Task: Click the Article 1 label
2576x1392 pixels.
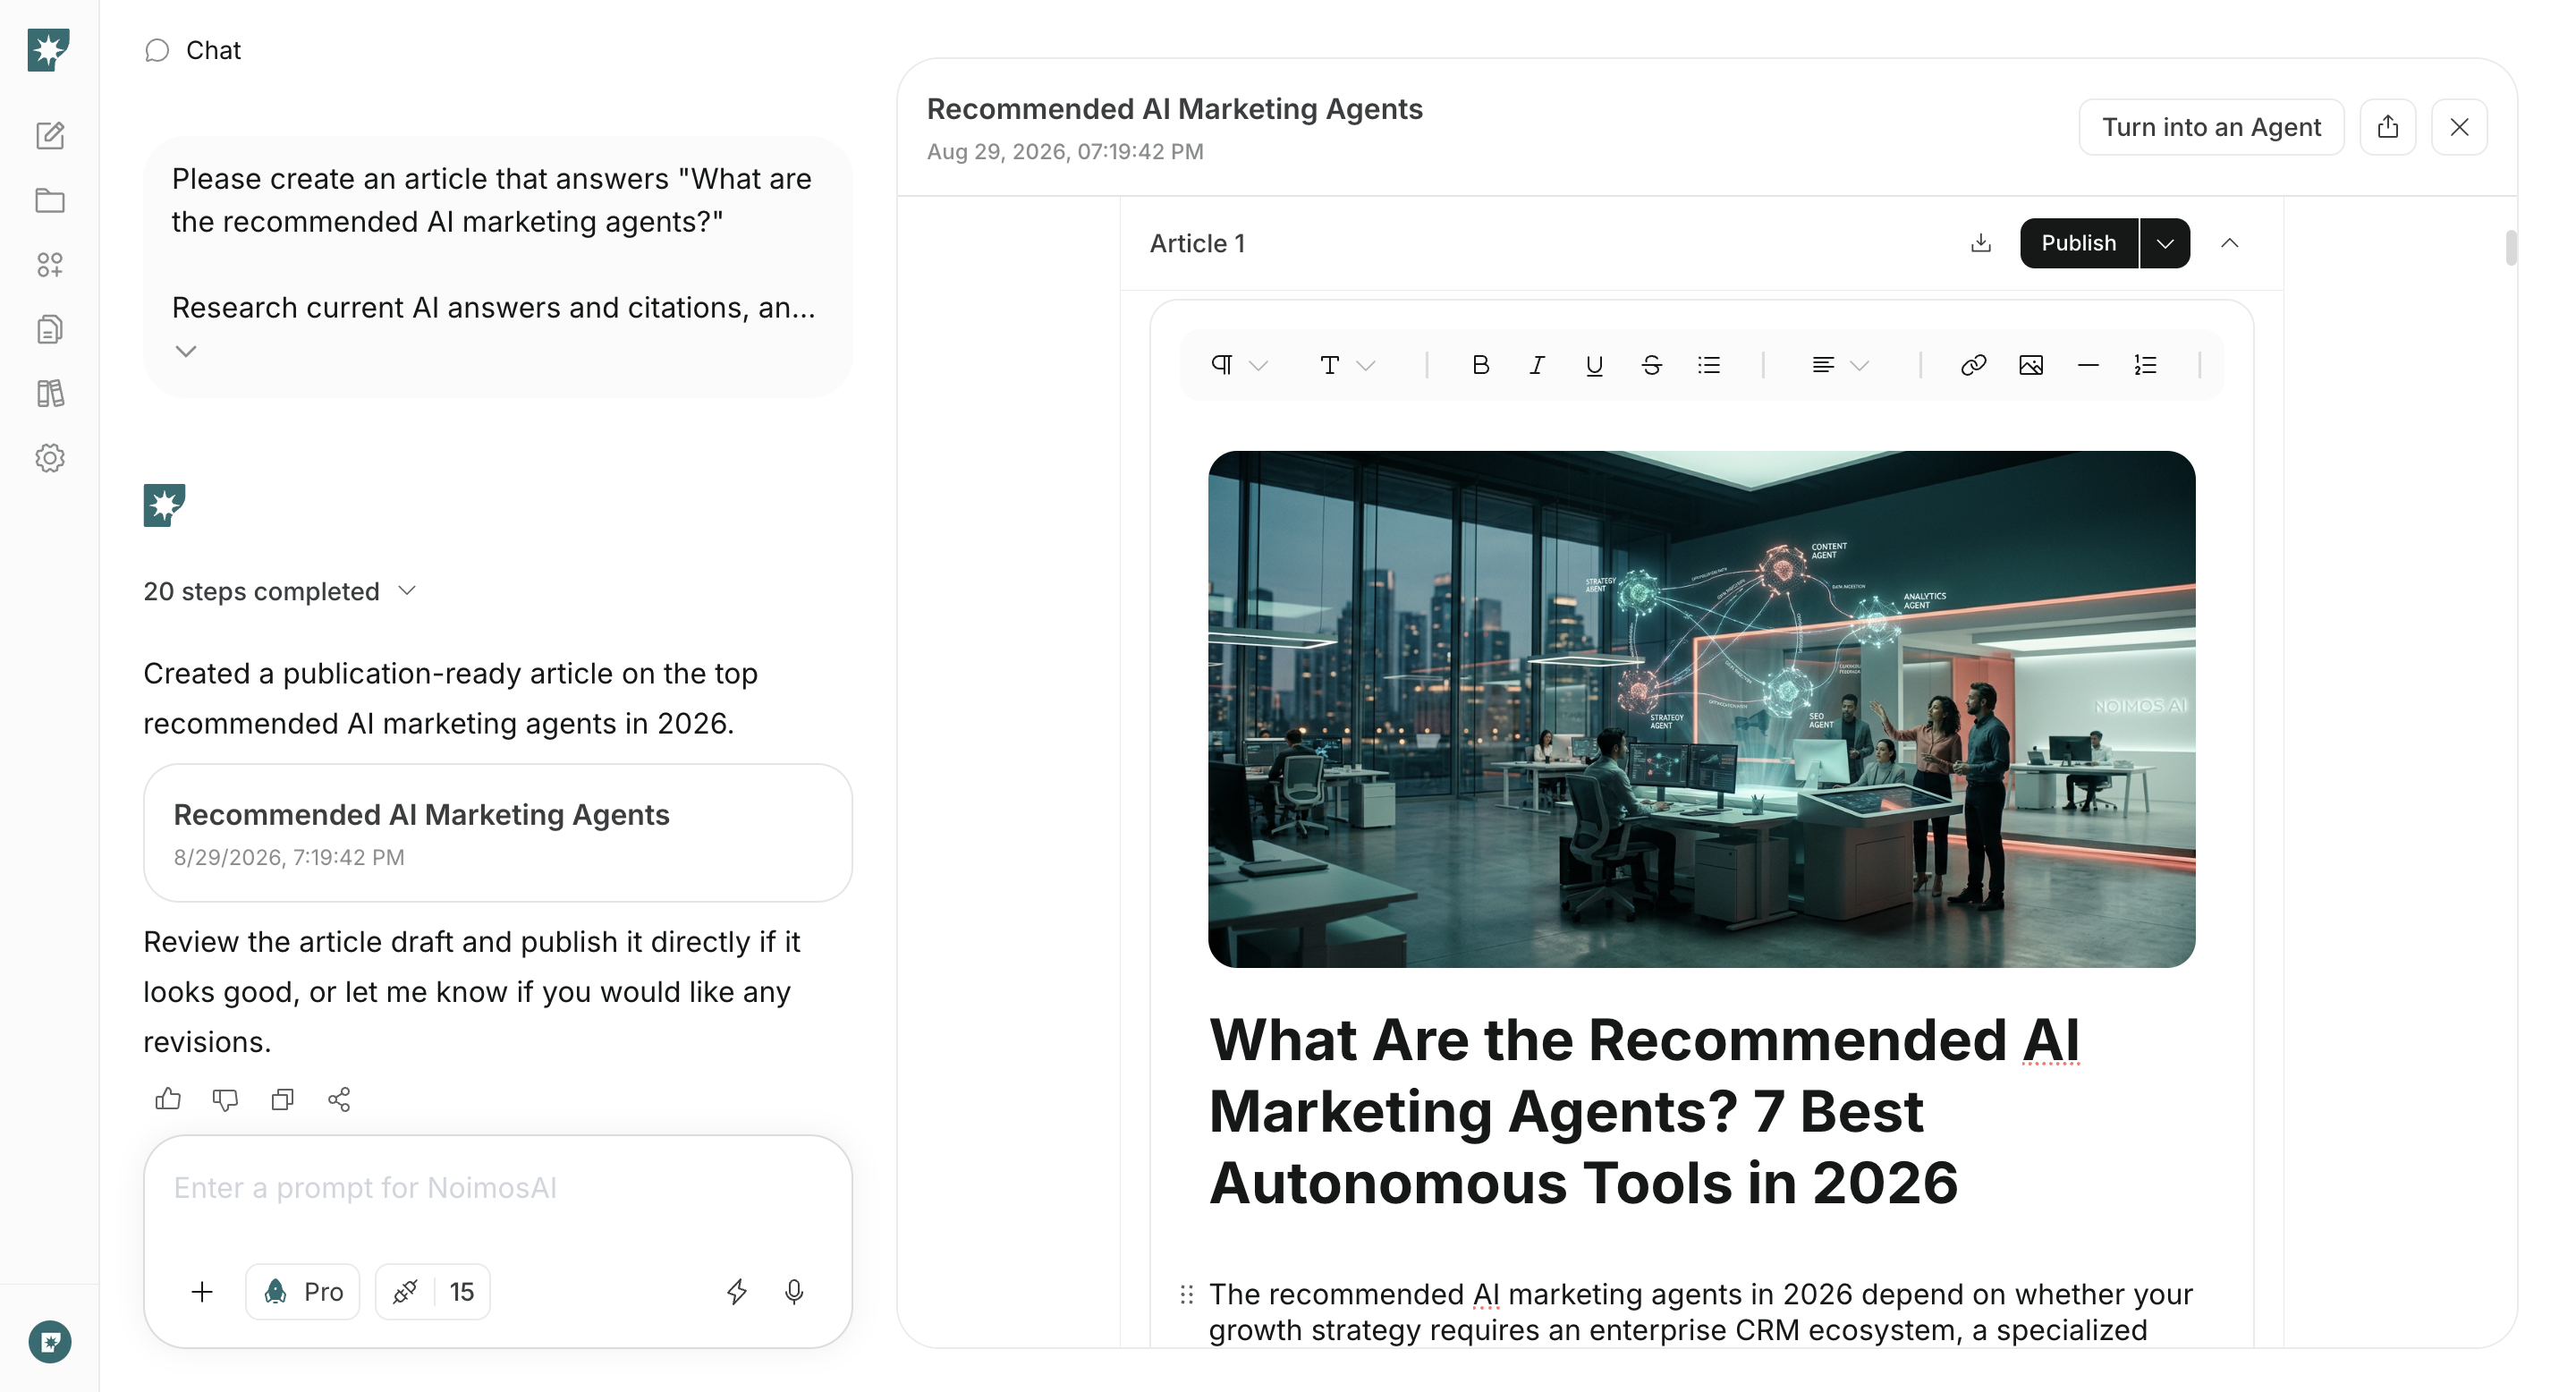Action: (x=1197, y=243)
